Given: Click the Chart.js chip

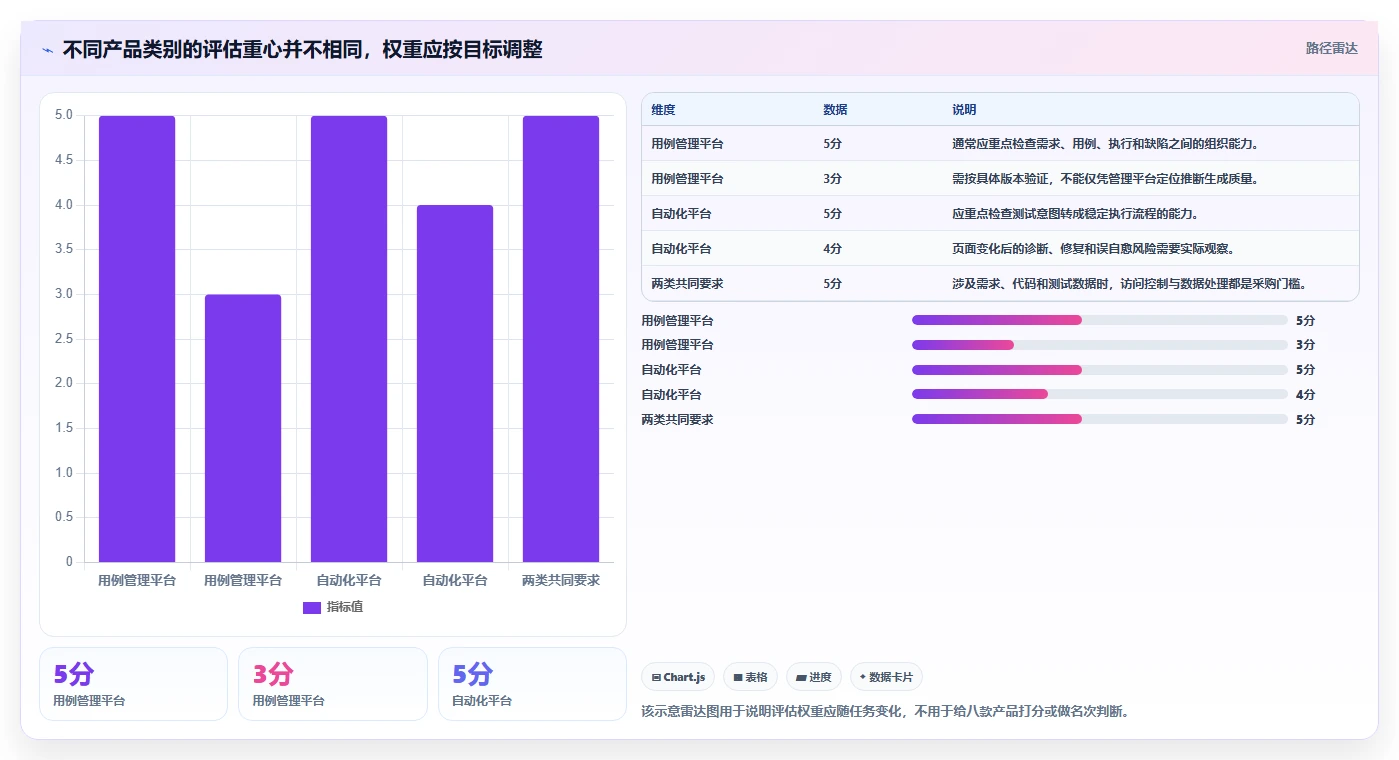Looking at the screenshot, I should click(x=678, y=677).
